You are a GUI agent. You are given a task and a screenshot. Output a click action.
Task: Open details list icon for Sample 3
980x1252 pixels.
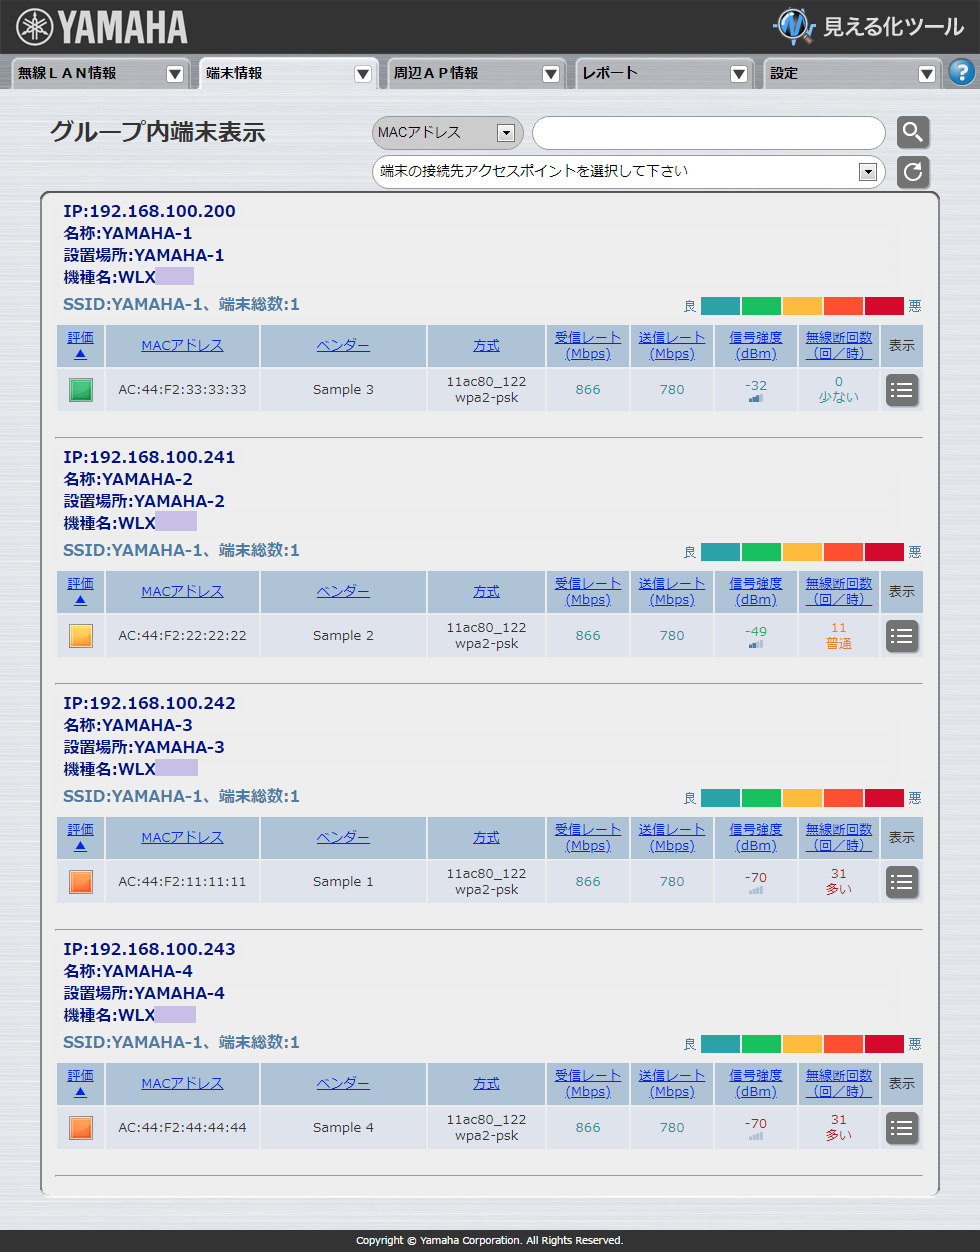point(901,390)
